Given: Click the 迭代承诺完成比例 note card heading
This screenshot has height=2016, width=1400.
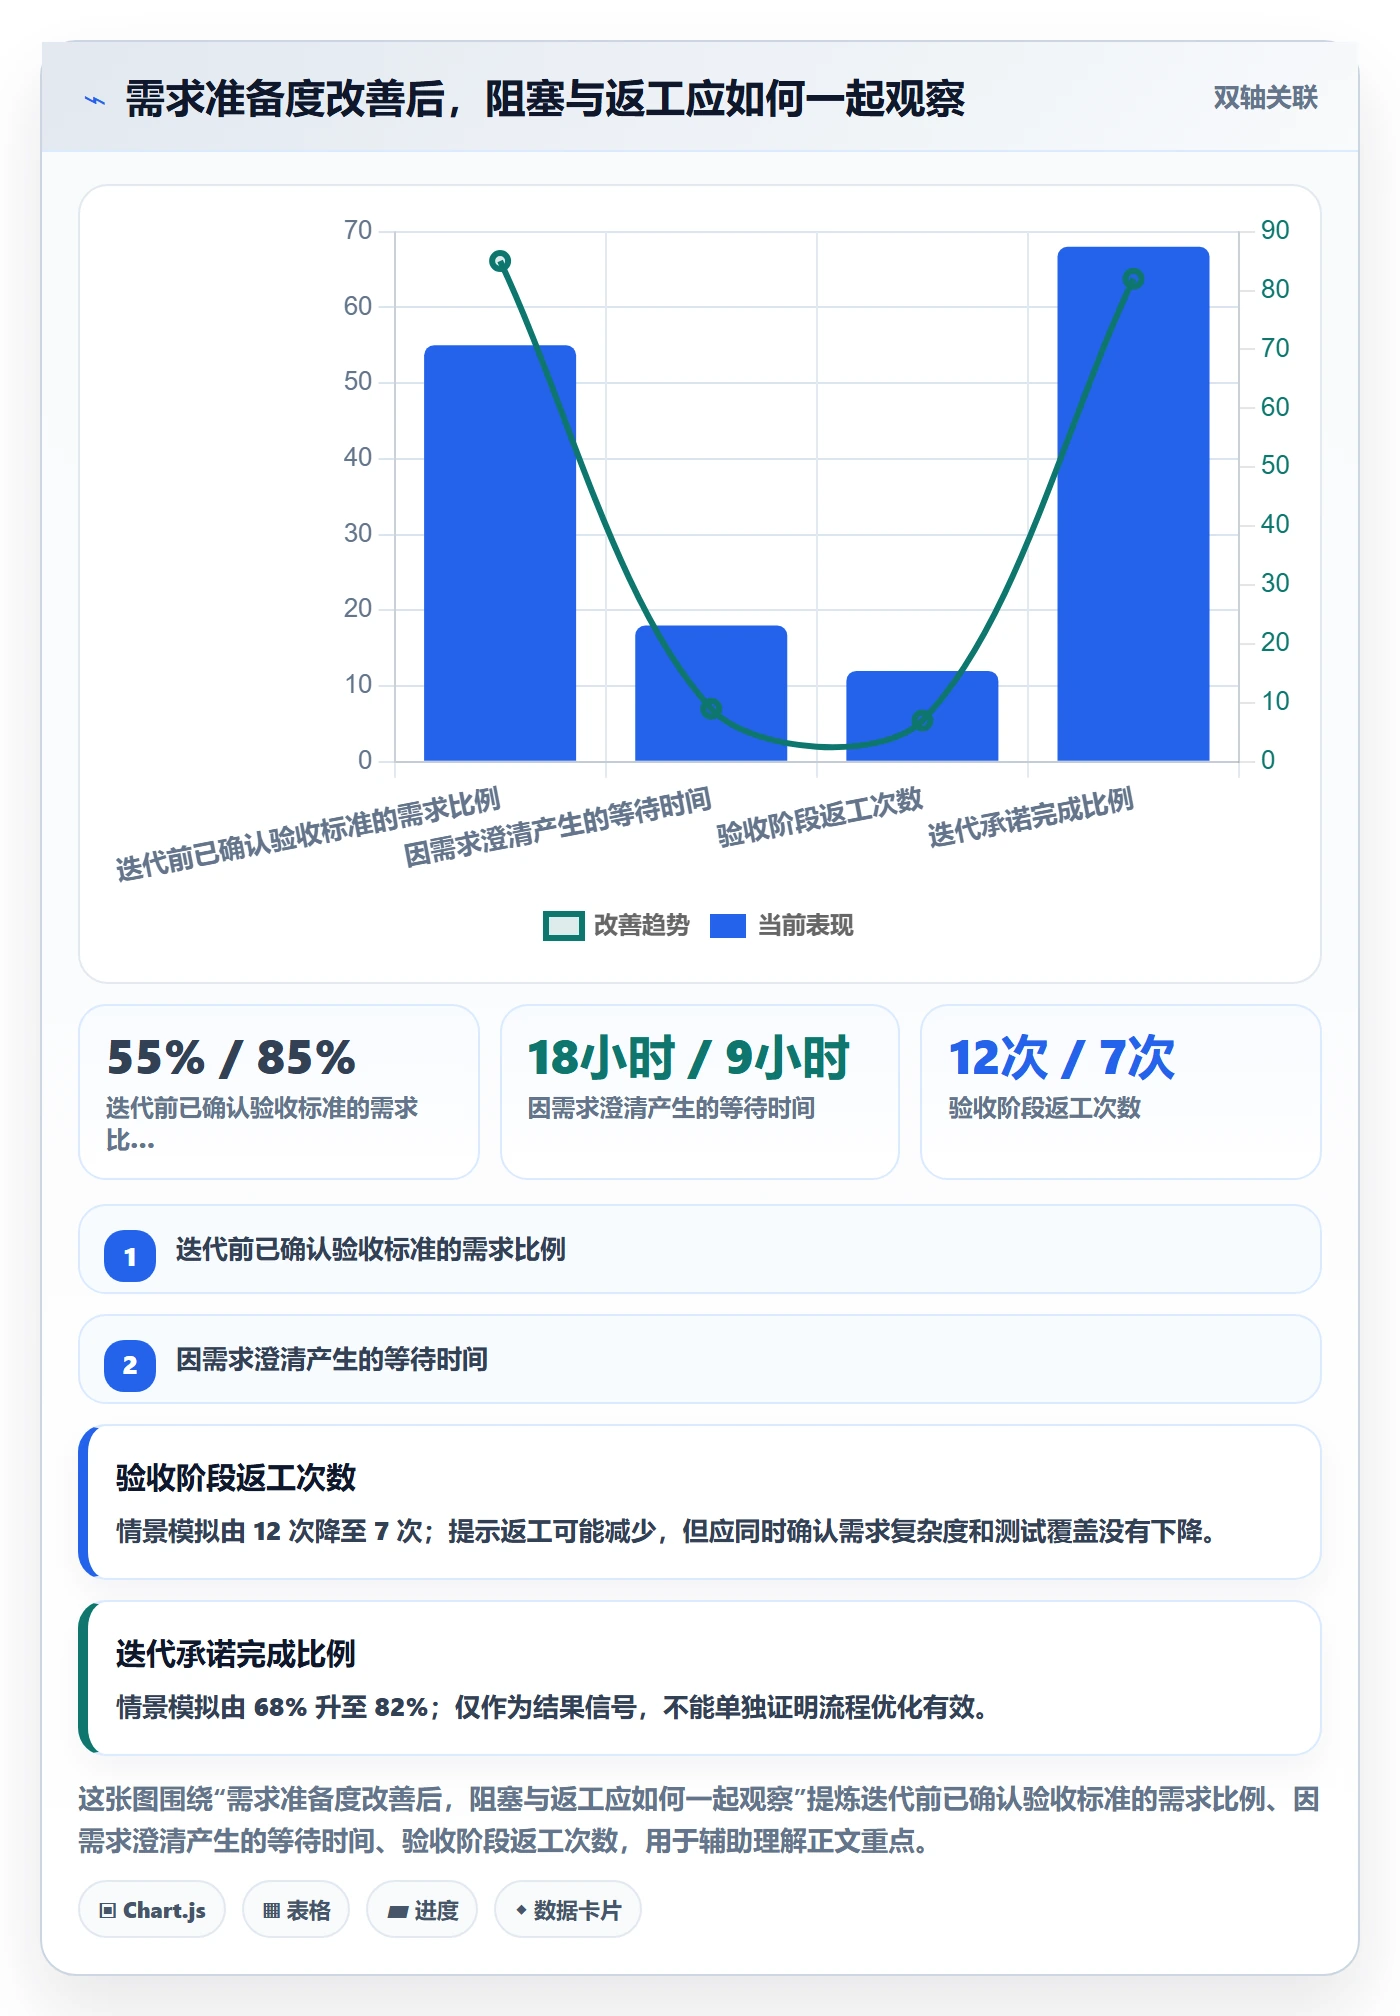Looking at the screenshot, I should point(236,1654).
